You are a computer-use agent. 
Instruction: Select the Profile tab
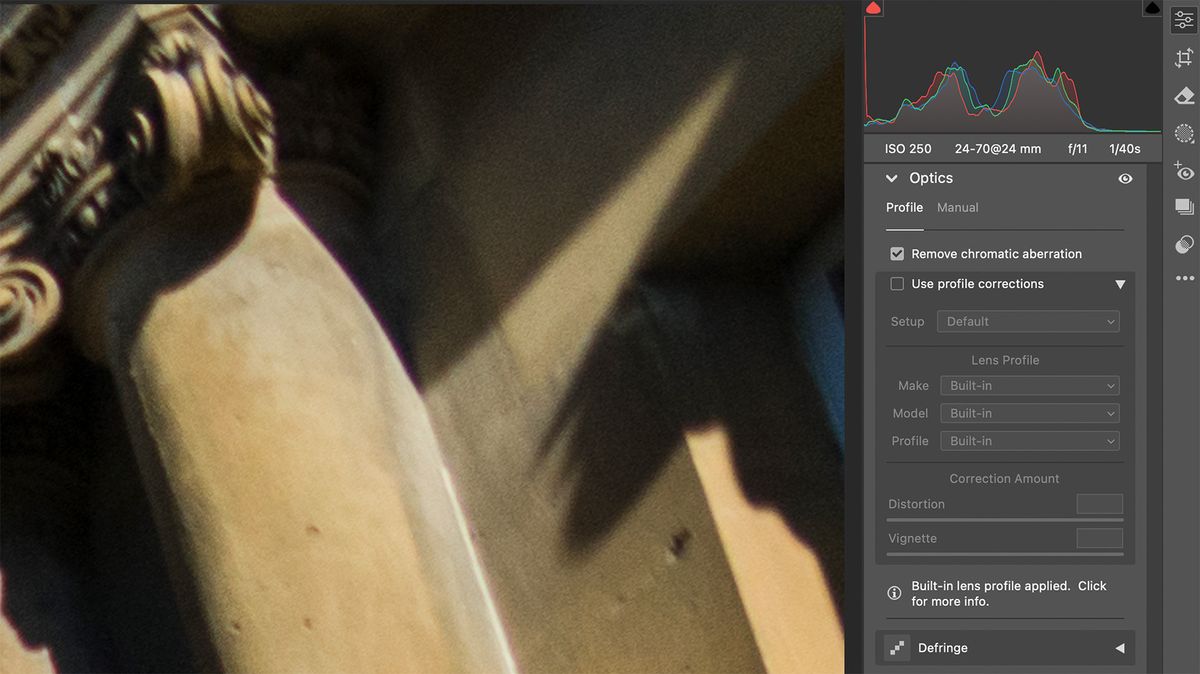click(904, 207)
